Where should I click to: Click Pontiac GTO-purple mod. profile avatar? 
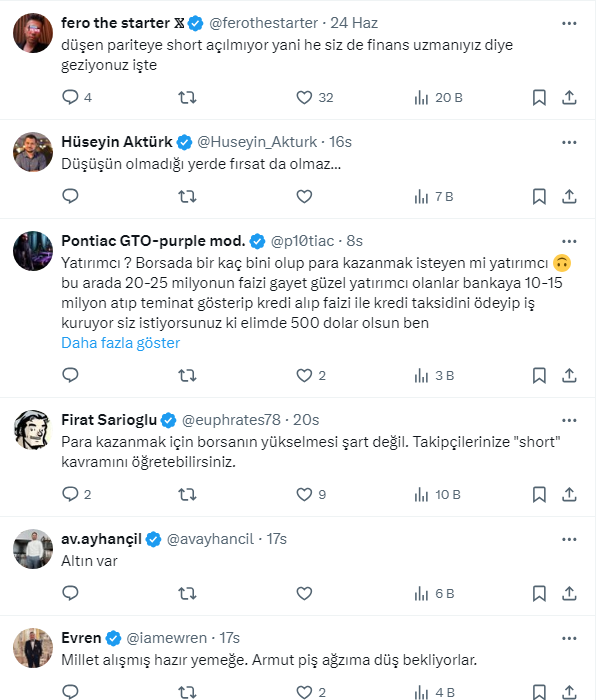tap(33, 251)
